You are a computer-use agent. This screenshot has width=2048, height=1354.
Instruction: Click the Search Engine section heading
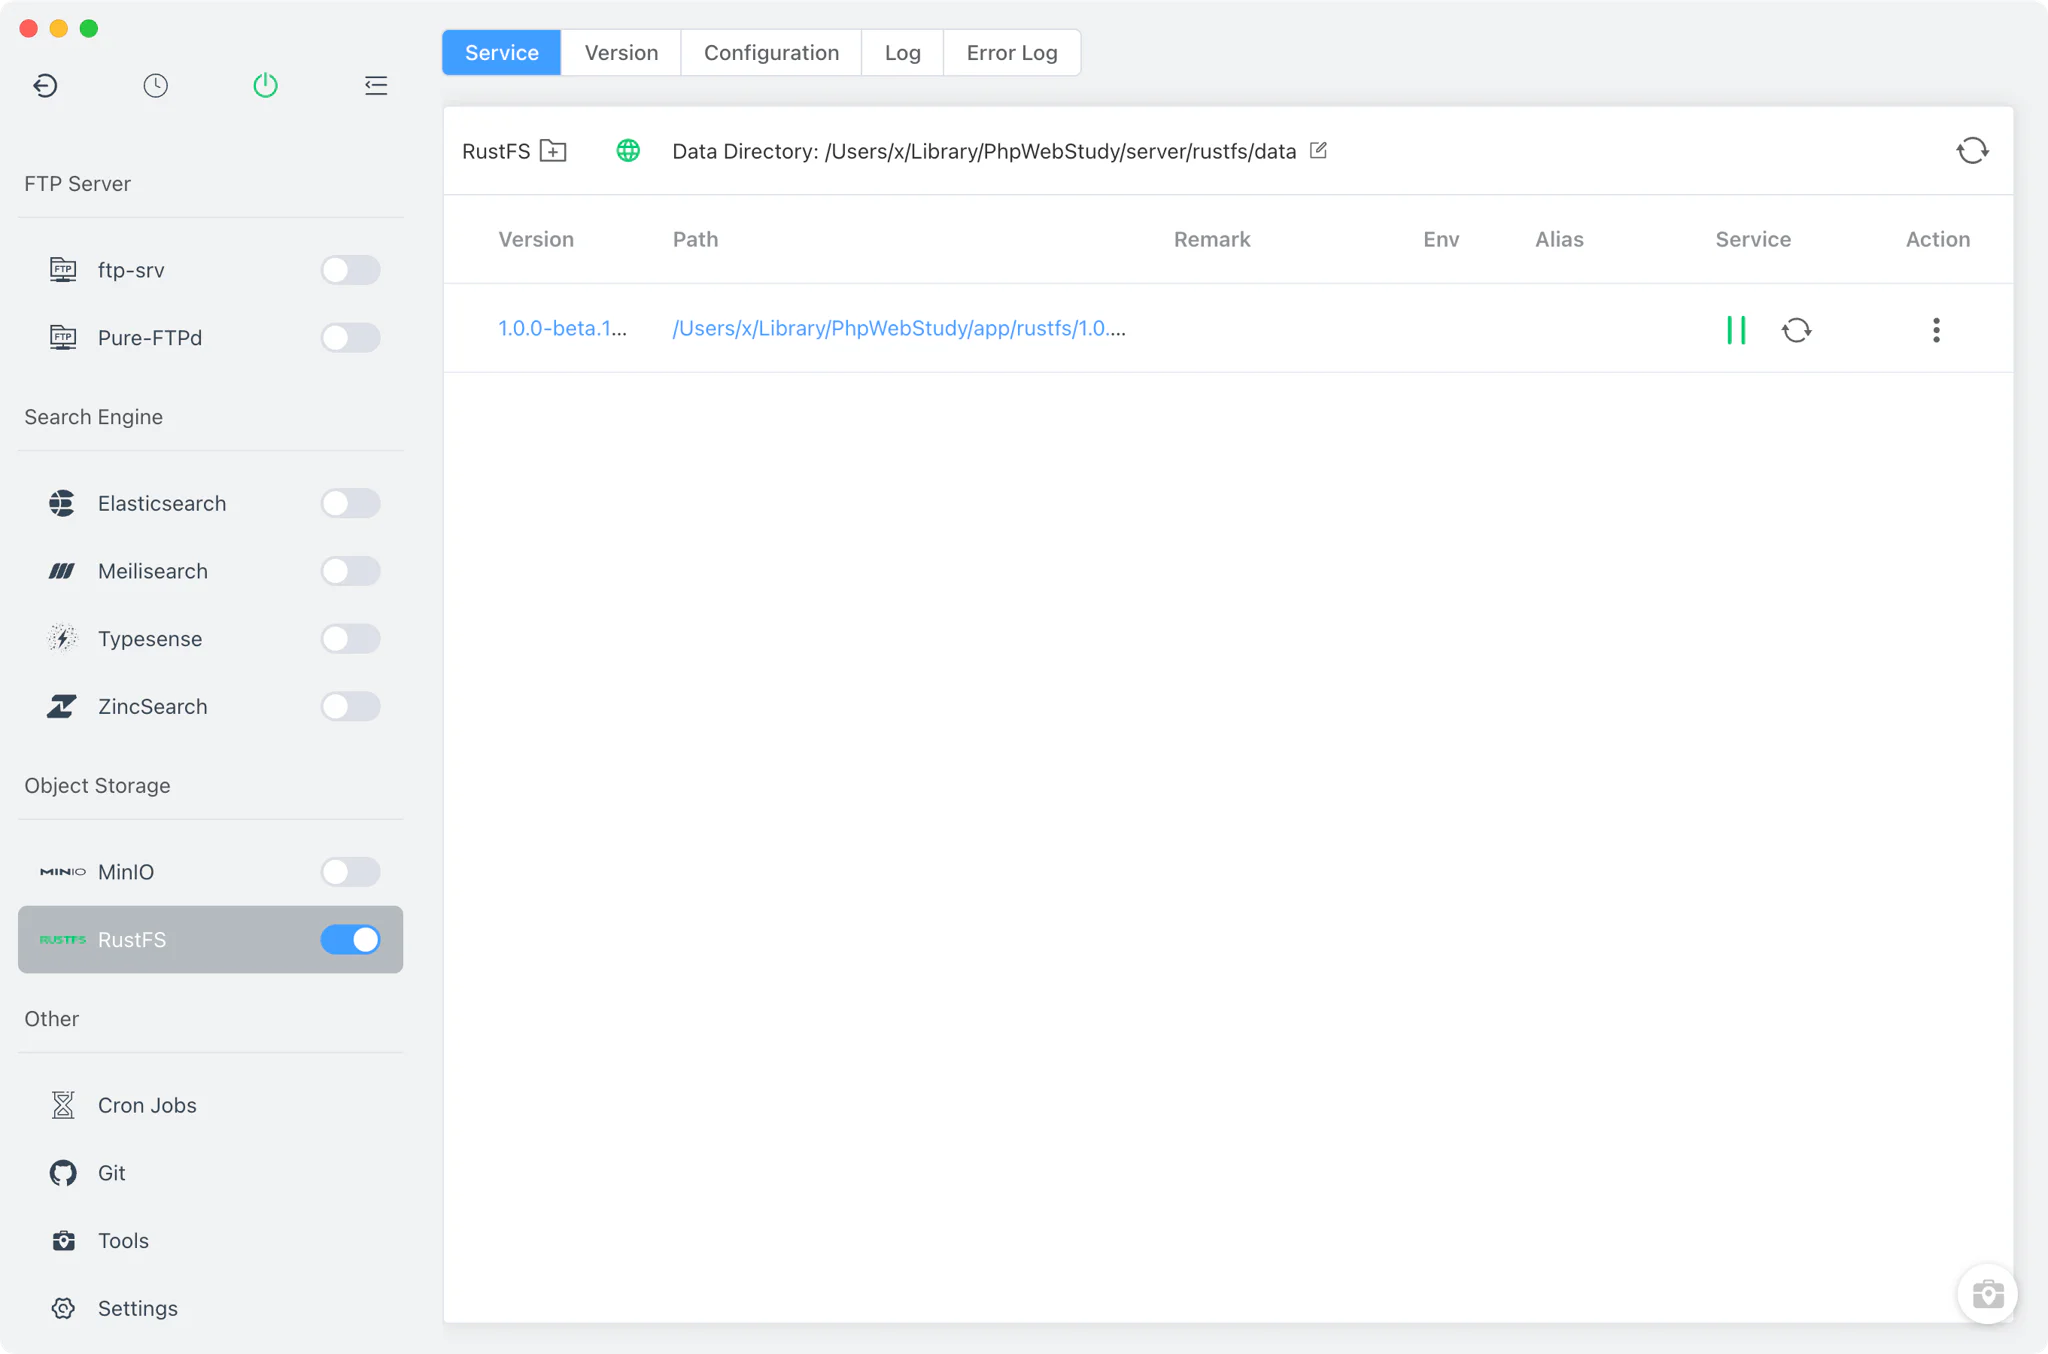point(93,417)
